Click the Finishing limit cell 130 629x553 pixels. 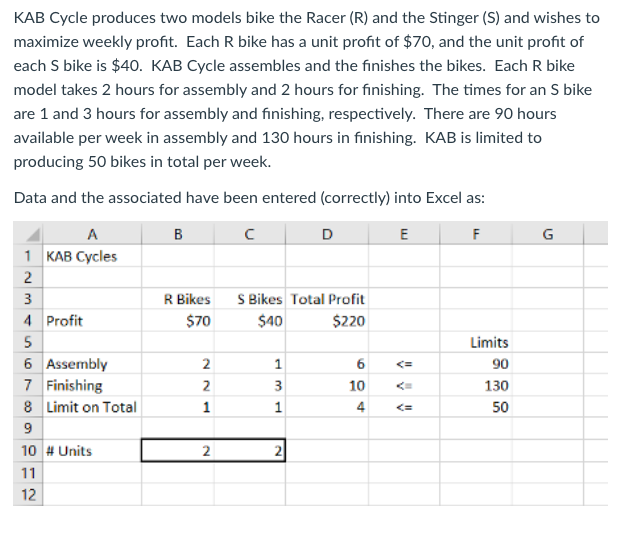point(476,385)
